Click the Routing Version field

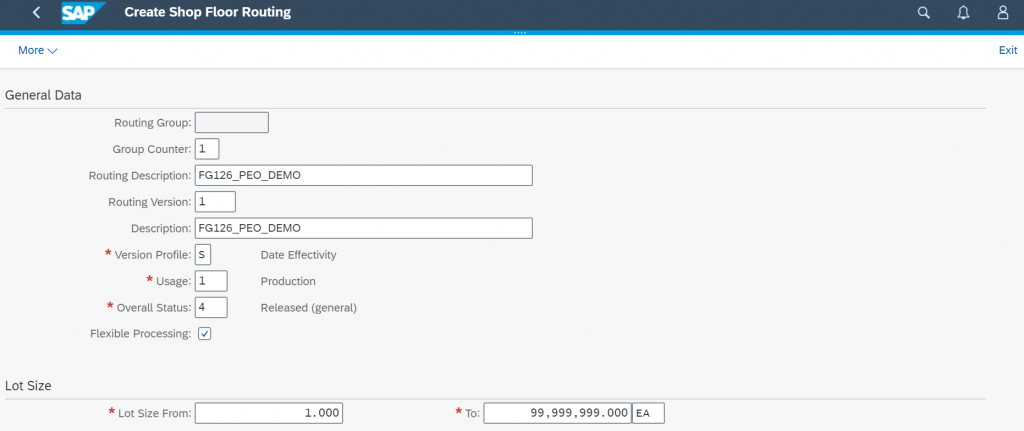pyautogui.click(x=216, y=202)
